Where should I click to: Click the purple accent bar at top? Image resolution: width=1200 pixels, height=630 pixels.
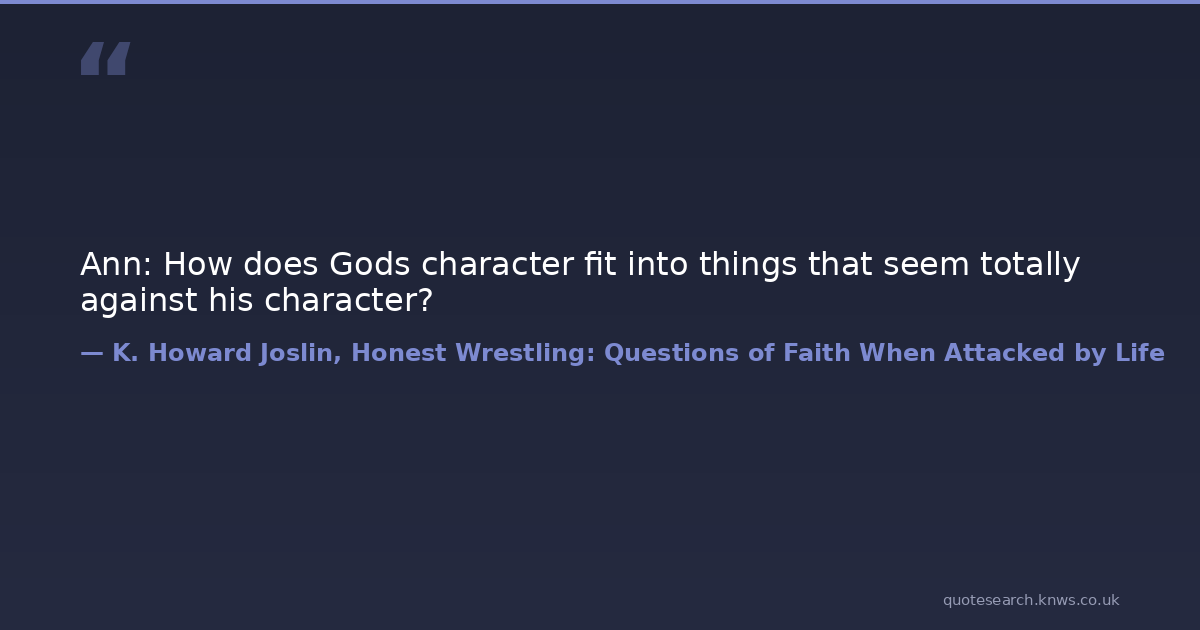pyautogui.click(x=600, y=2)
